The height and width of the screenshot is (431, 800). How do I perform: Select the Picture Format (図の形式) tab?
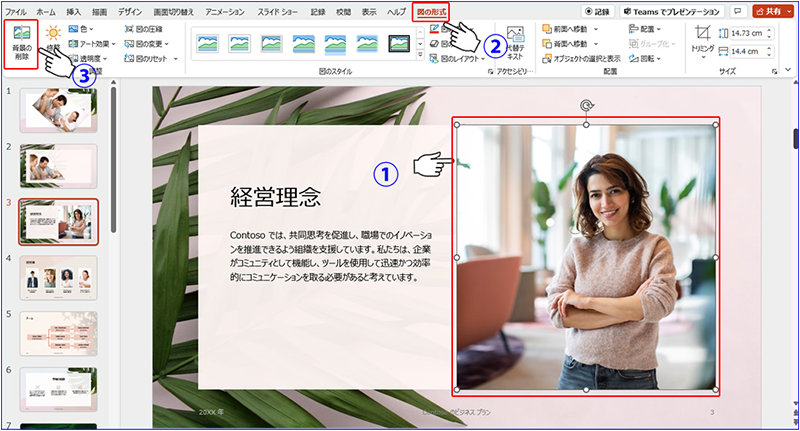[x=431, y=11]
